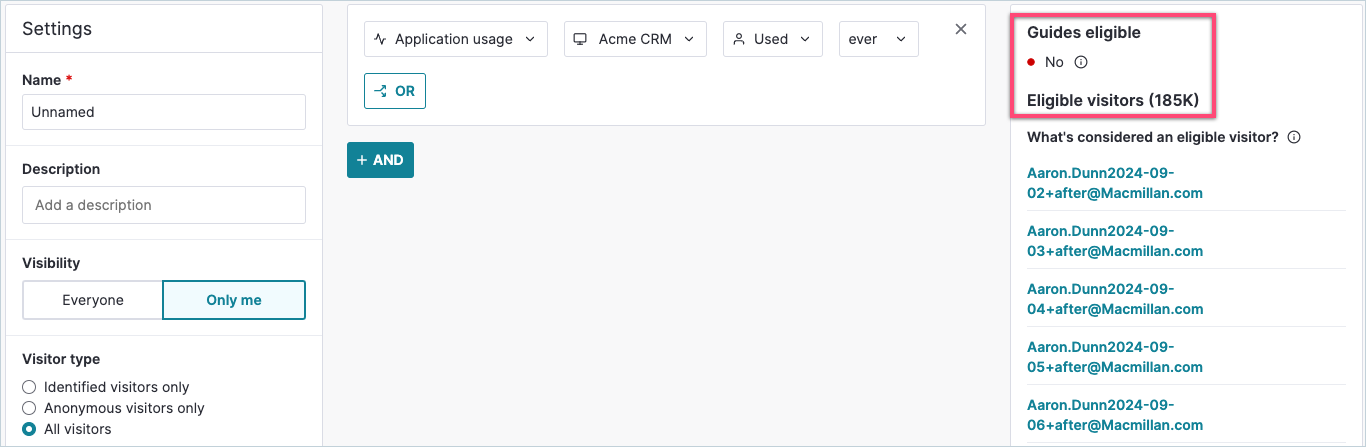Click info icon next to eligible visitor question
1366x447 pixels.
coord(1294,137)
